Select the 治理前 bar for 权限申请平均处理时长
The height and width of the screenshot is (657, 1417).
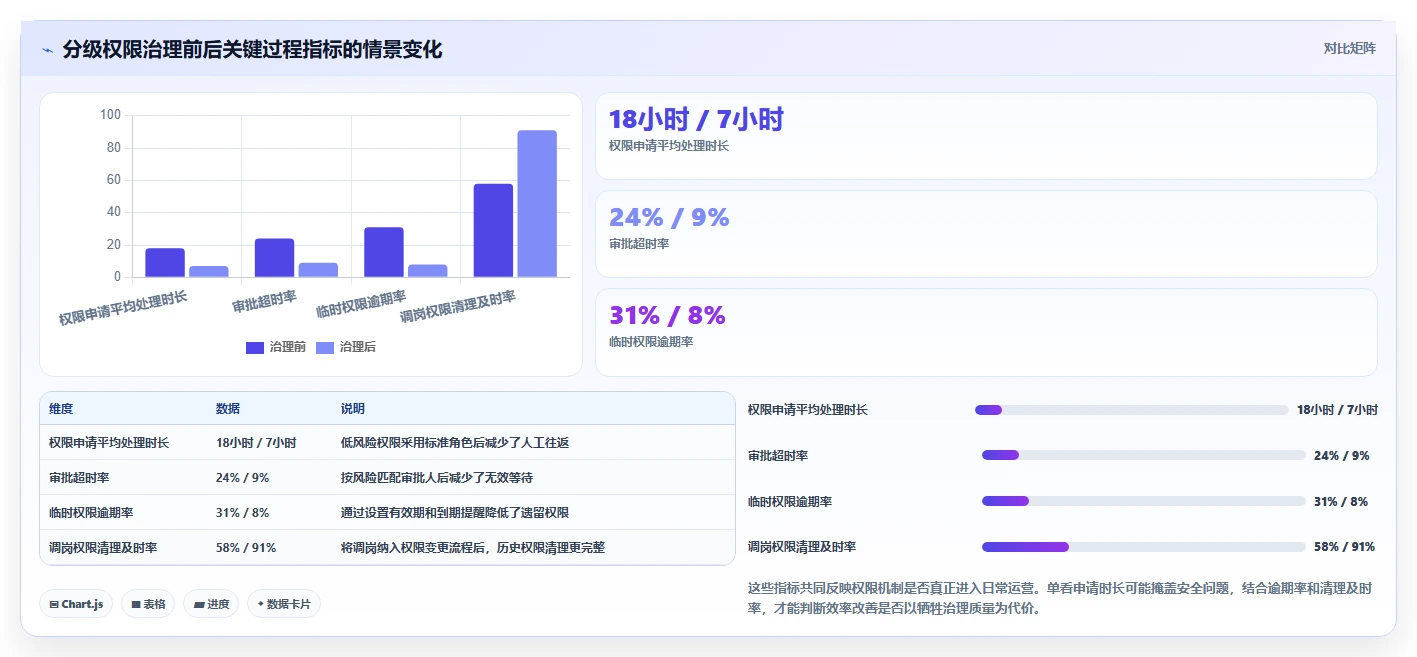[x=165, y=262]
